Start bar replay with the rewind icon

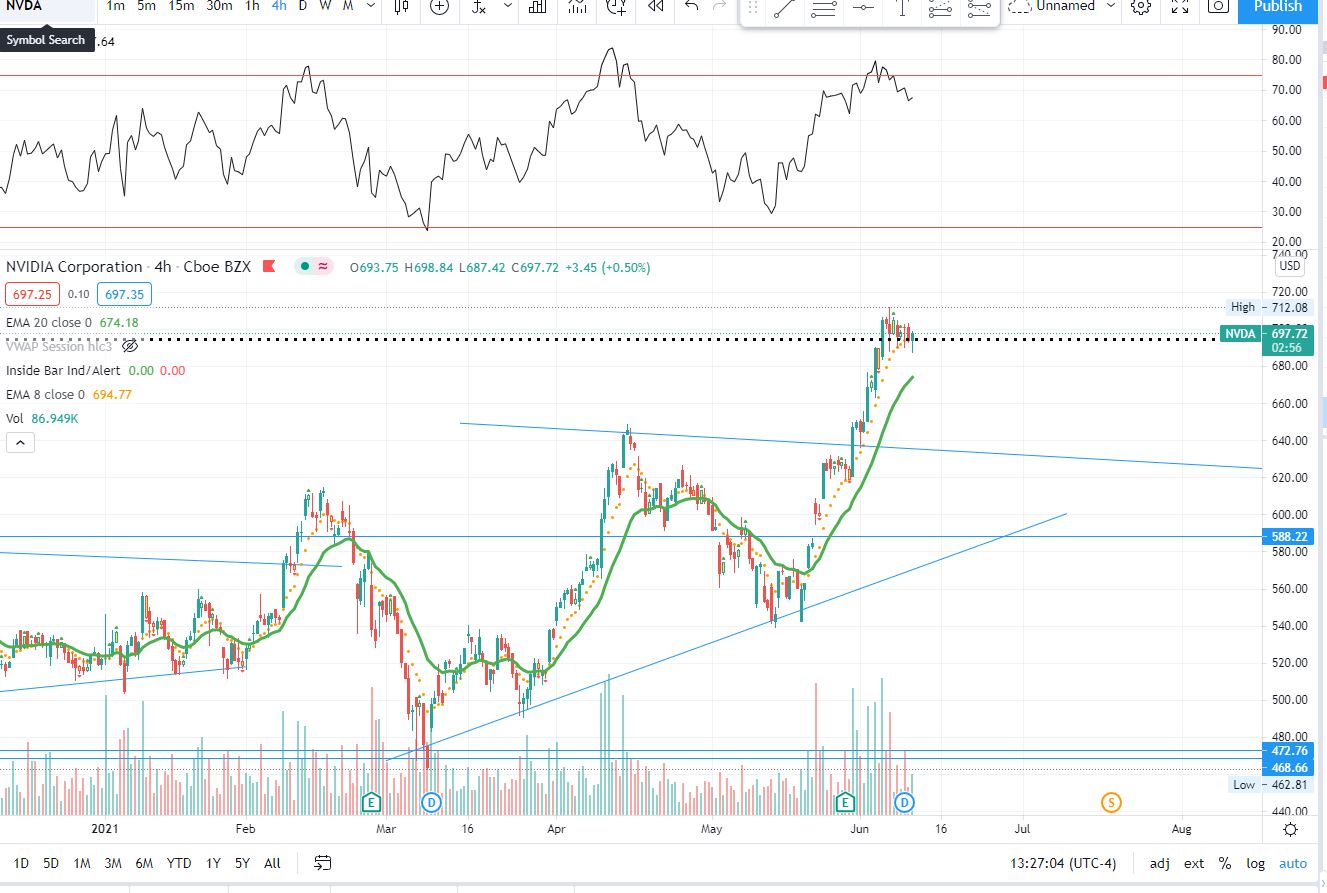pos(656,6)
